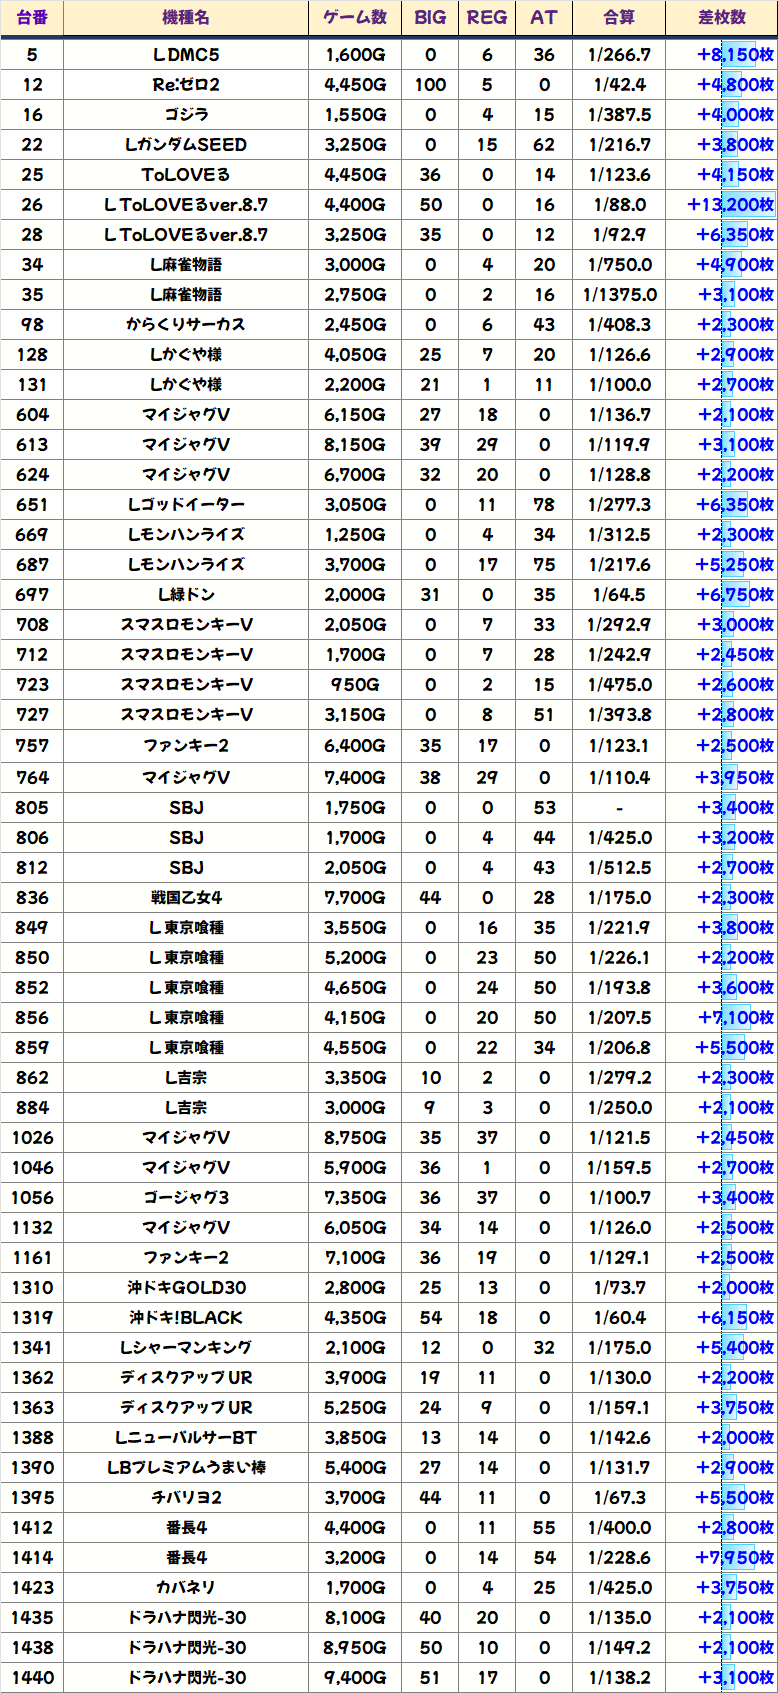The height and width of the screenshot is (1693, 778).
Task: Click the 台番 column header
Action: point(32,18)
